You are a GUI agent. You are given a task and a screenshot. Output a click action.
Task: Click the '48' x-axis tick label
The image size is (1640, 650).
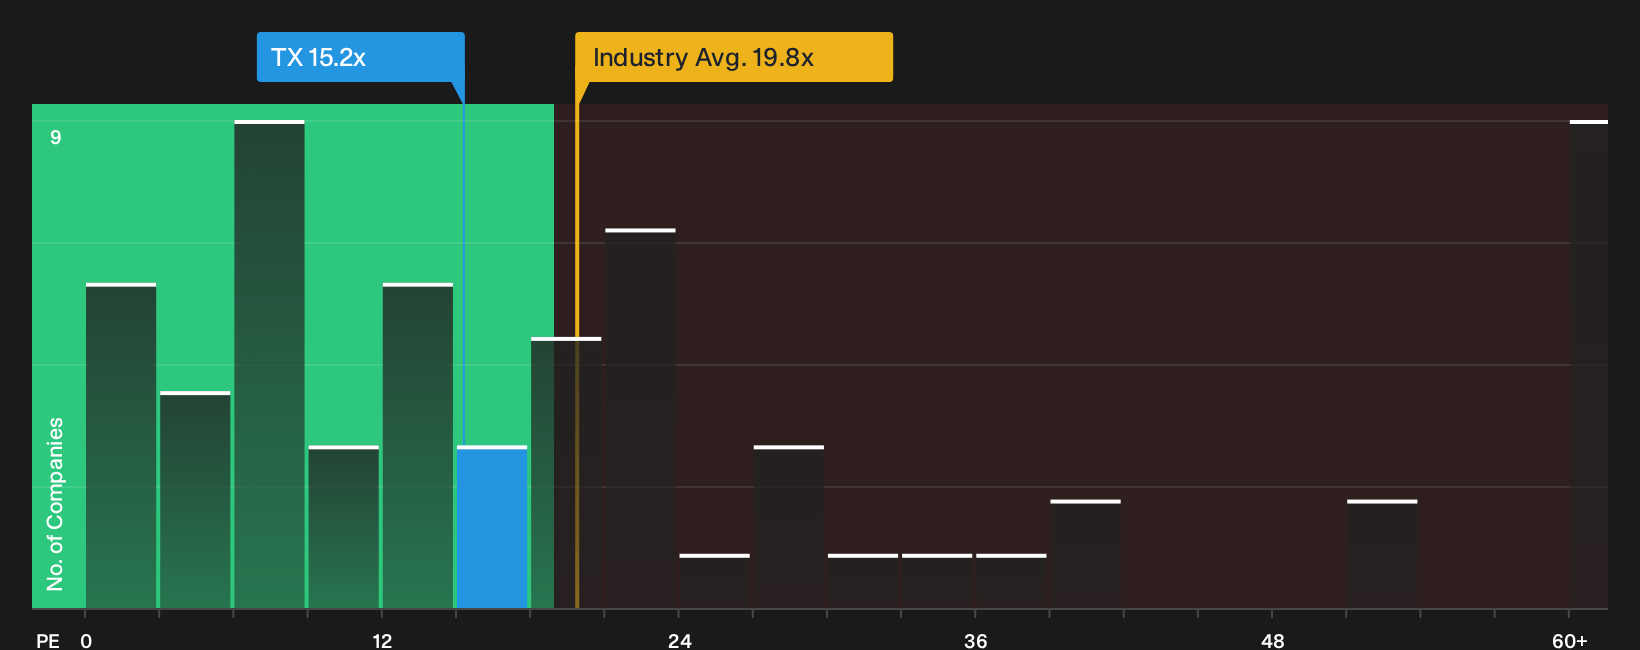(1272, 641)
